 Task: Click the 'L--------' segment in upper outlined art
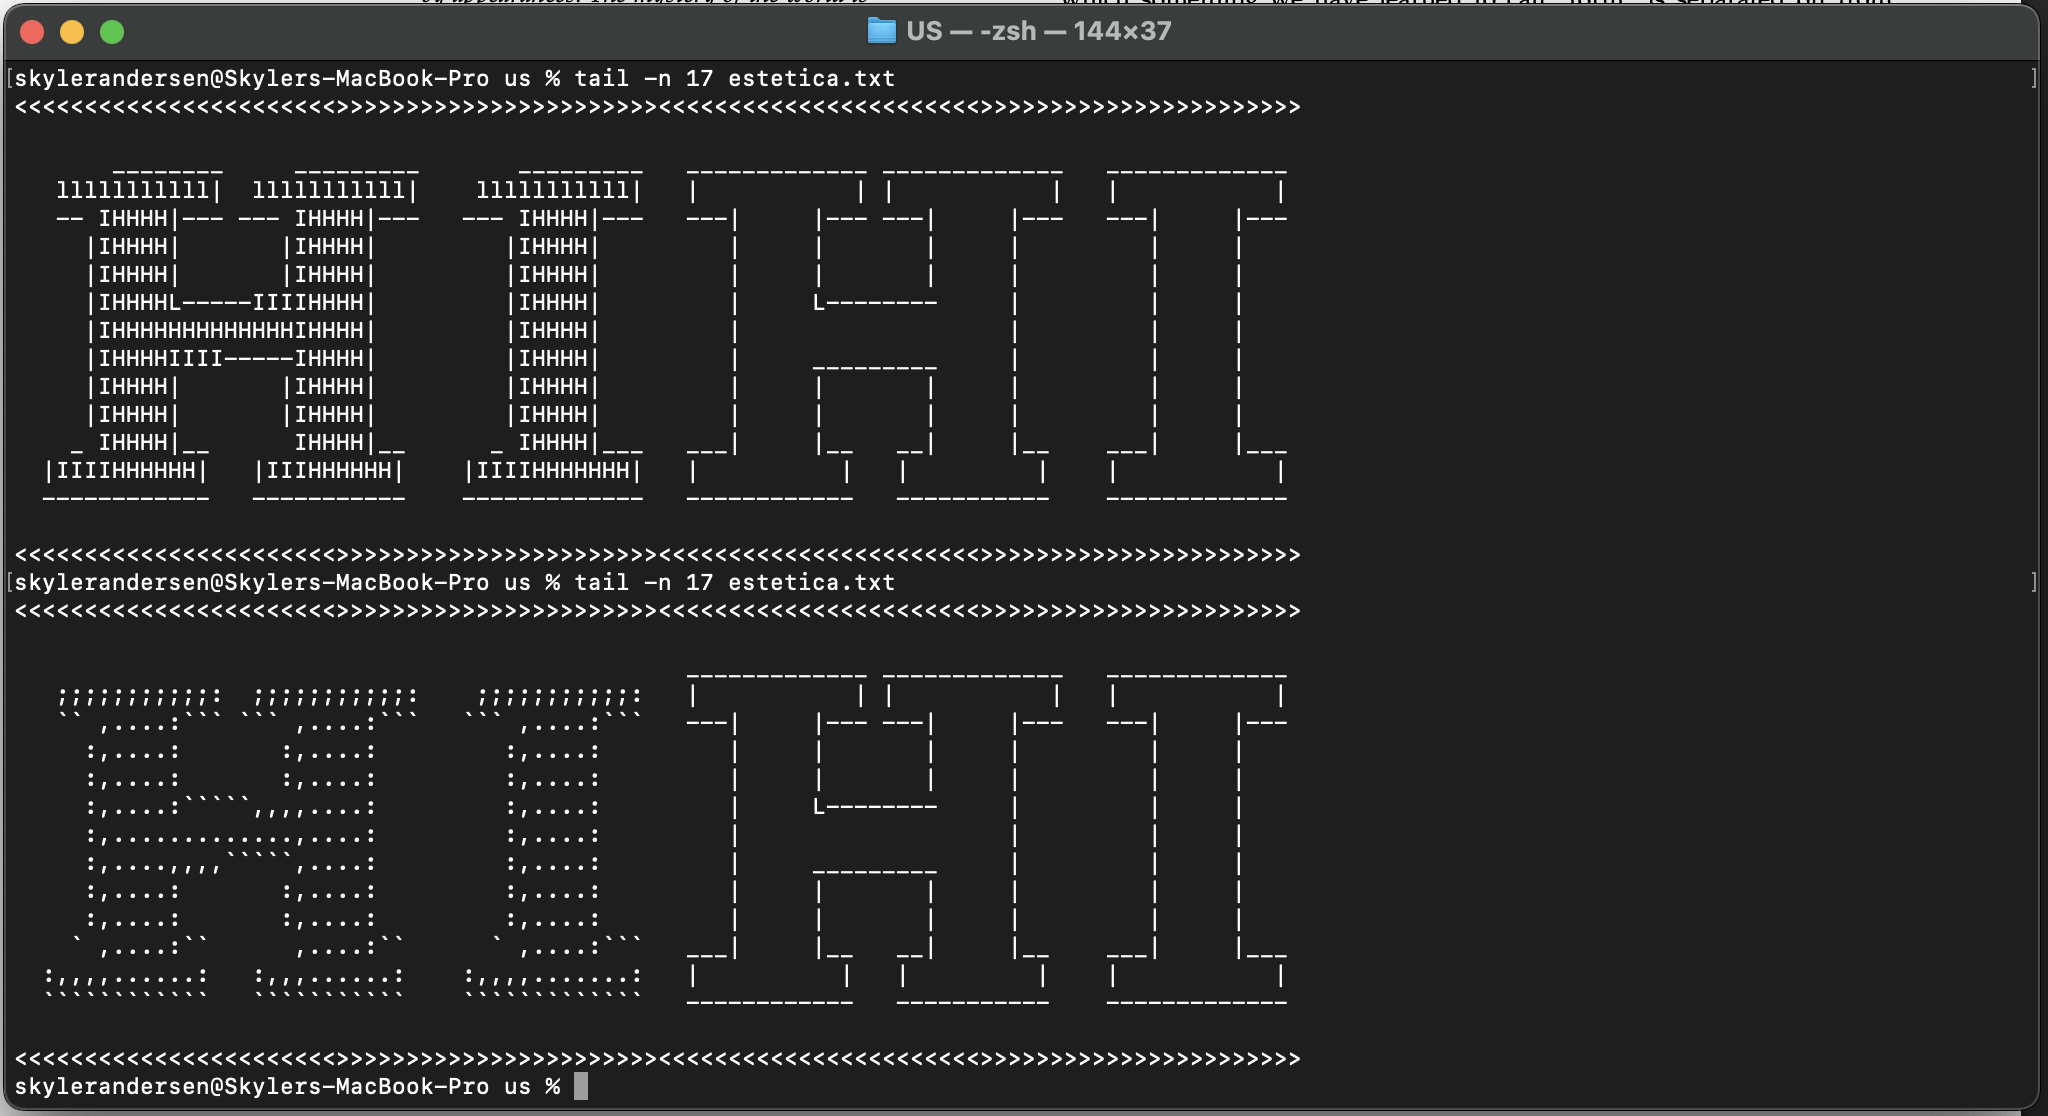tap(875, 302)
